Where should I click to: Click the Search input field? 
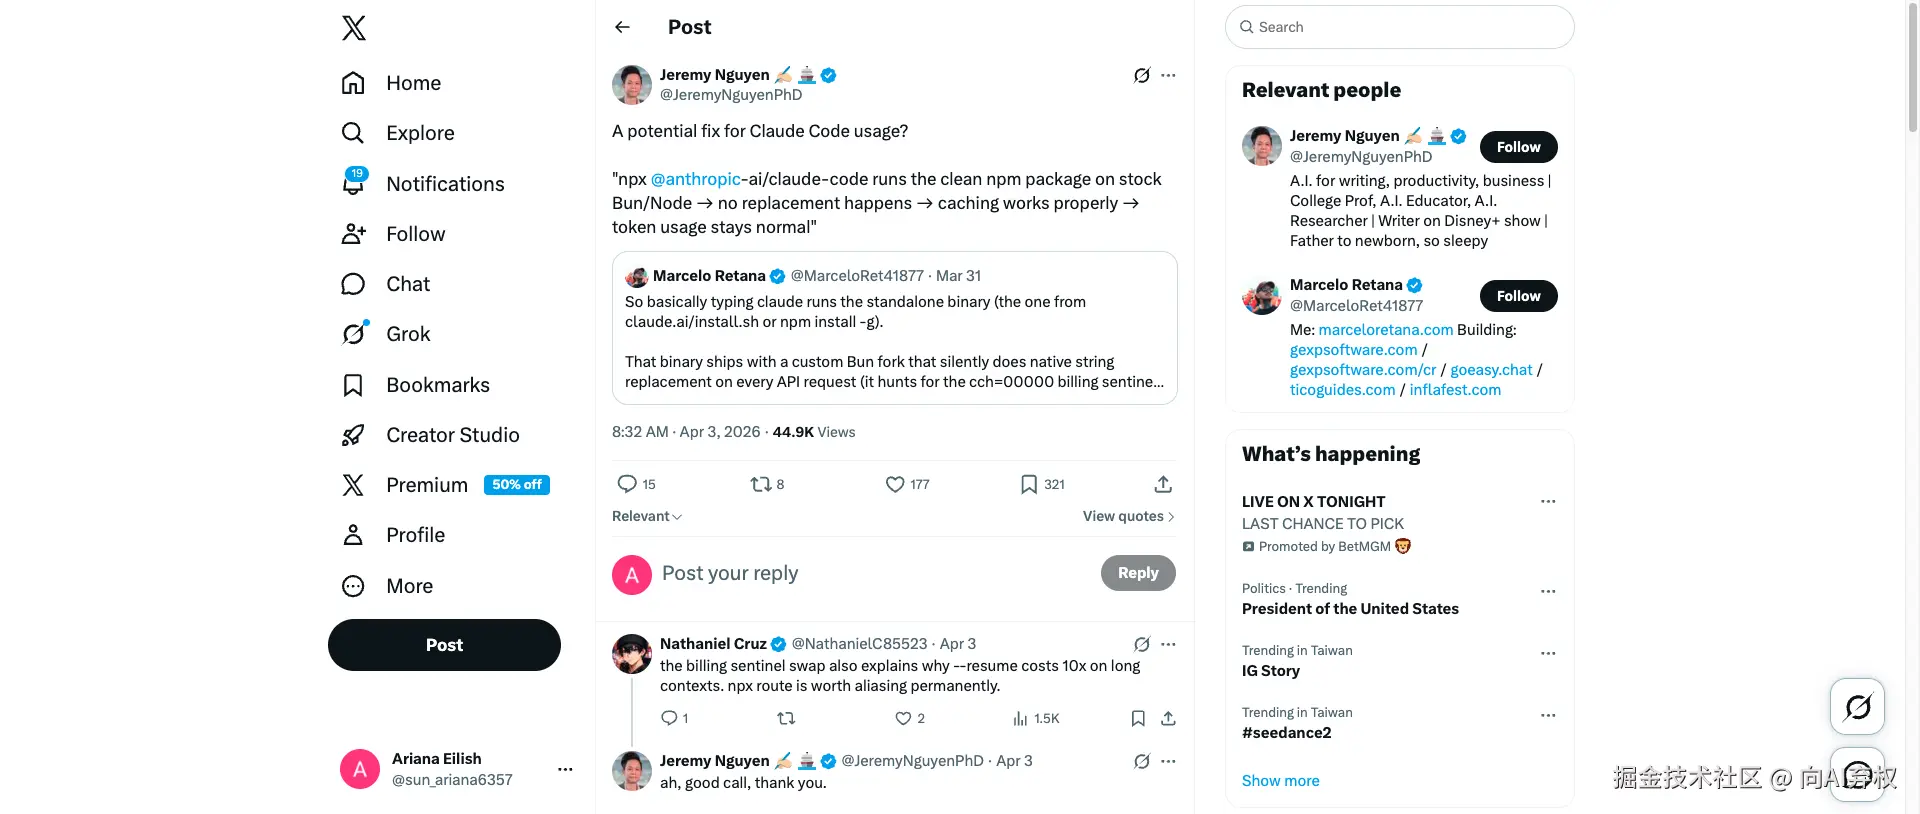point(1400,27)
